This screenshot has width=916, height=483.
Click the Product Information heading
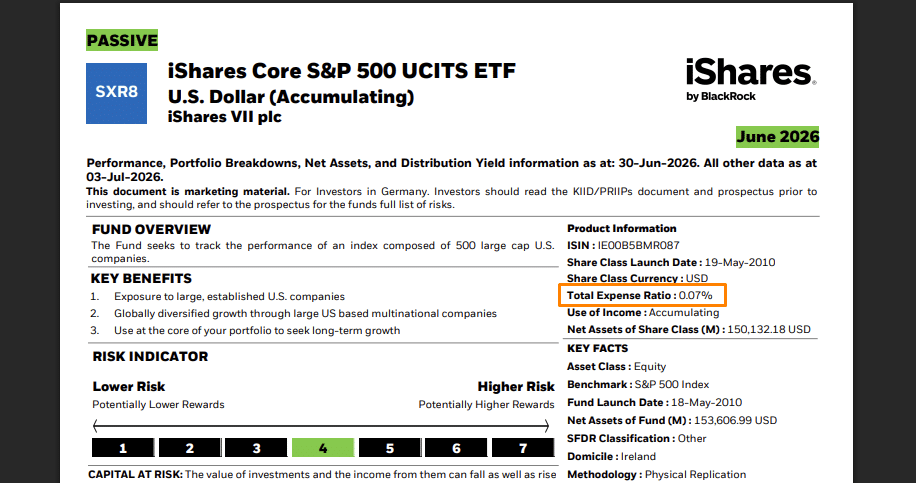click(x=622, y=228)
